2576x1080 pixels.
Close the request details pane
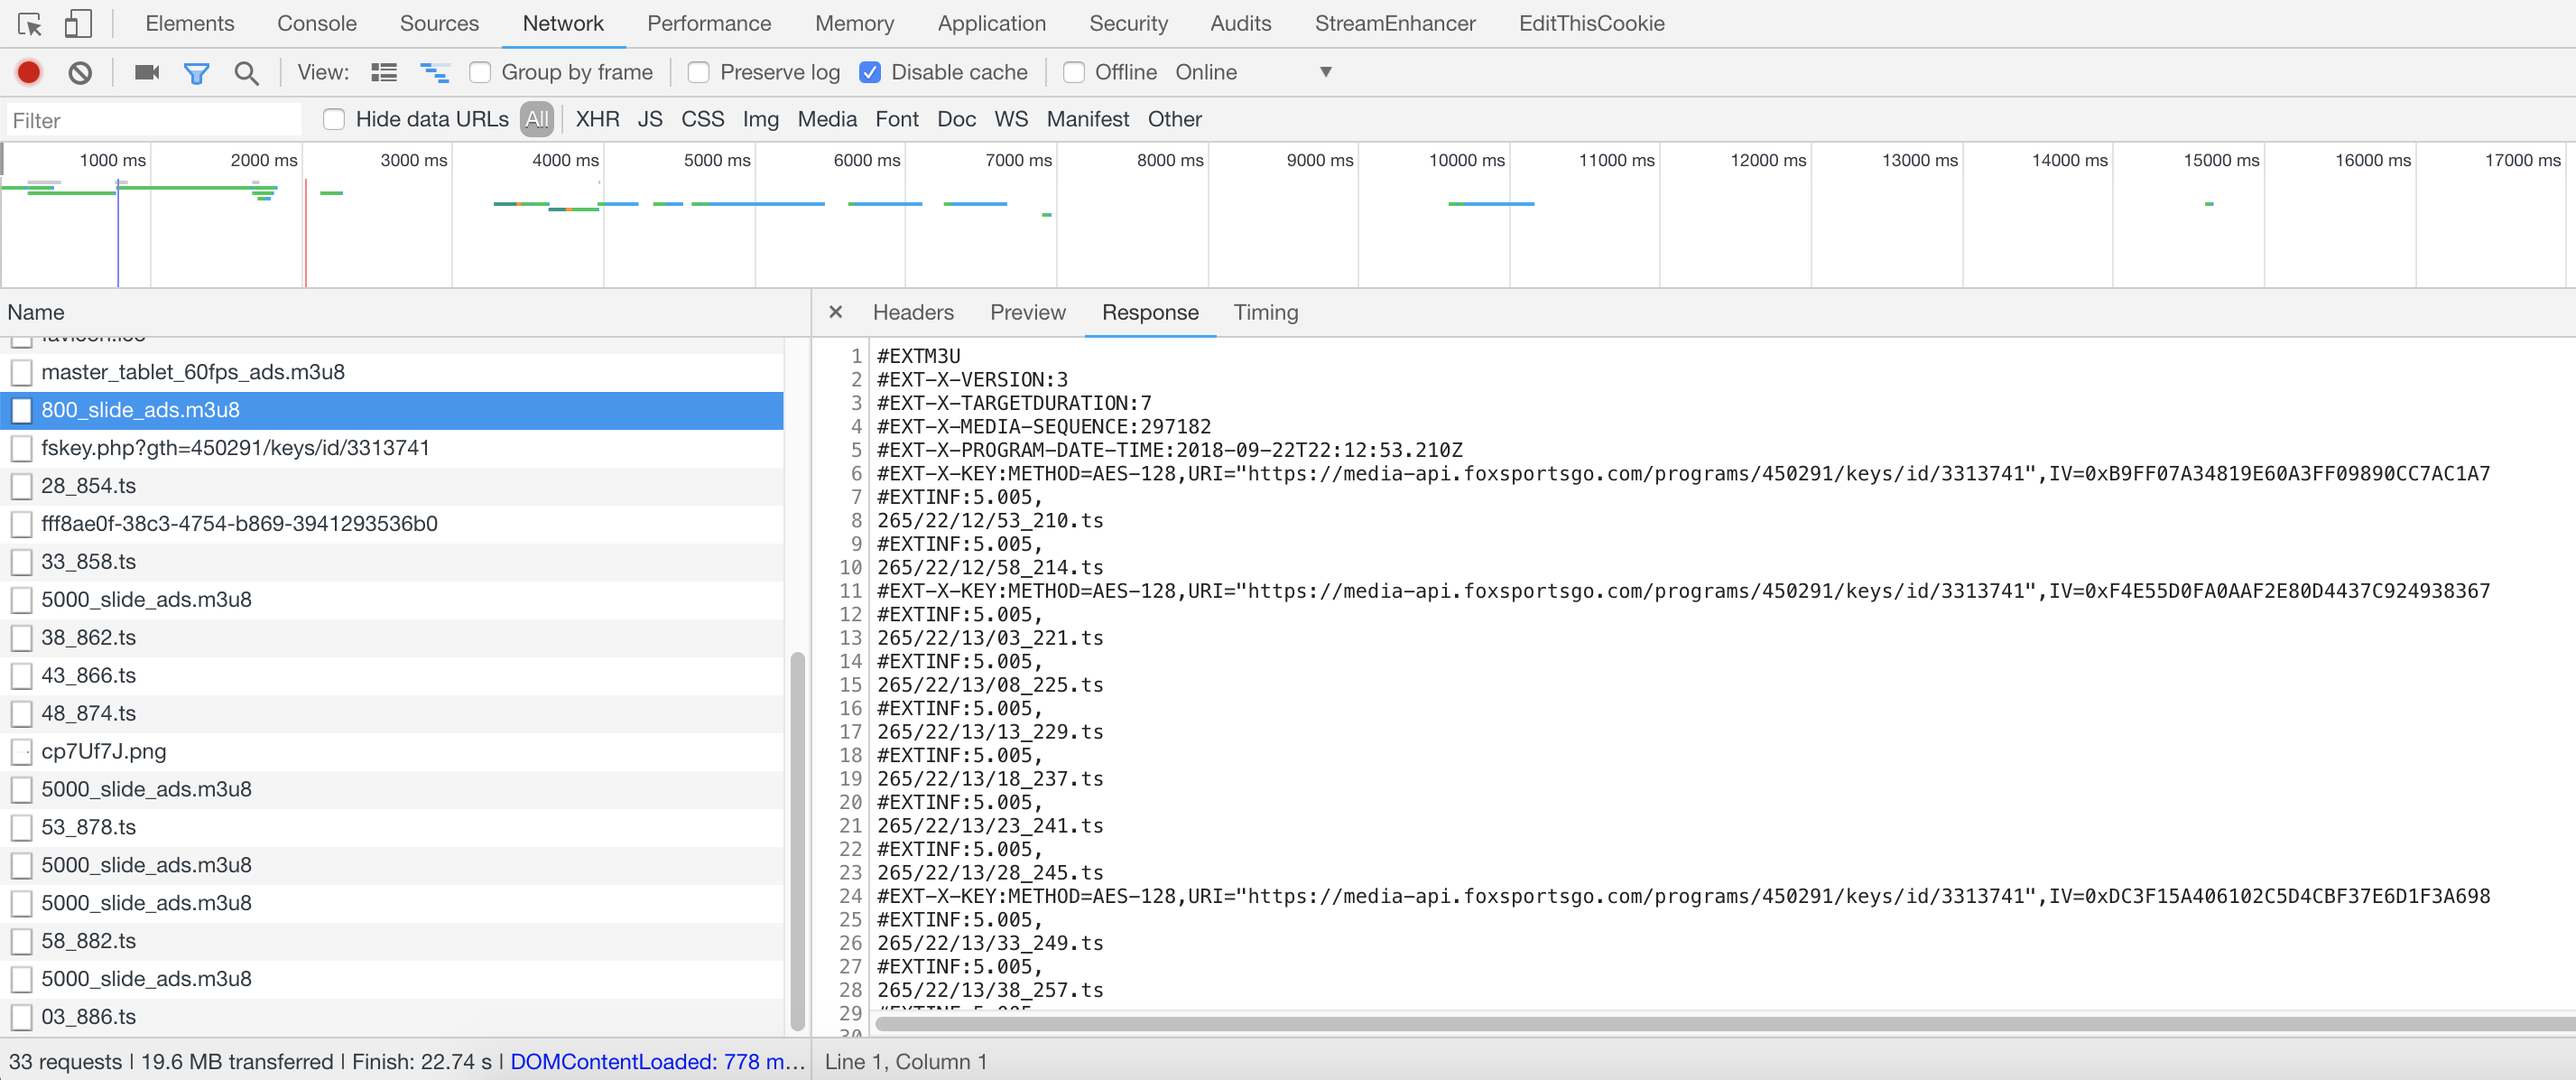click(835, 312)
